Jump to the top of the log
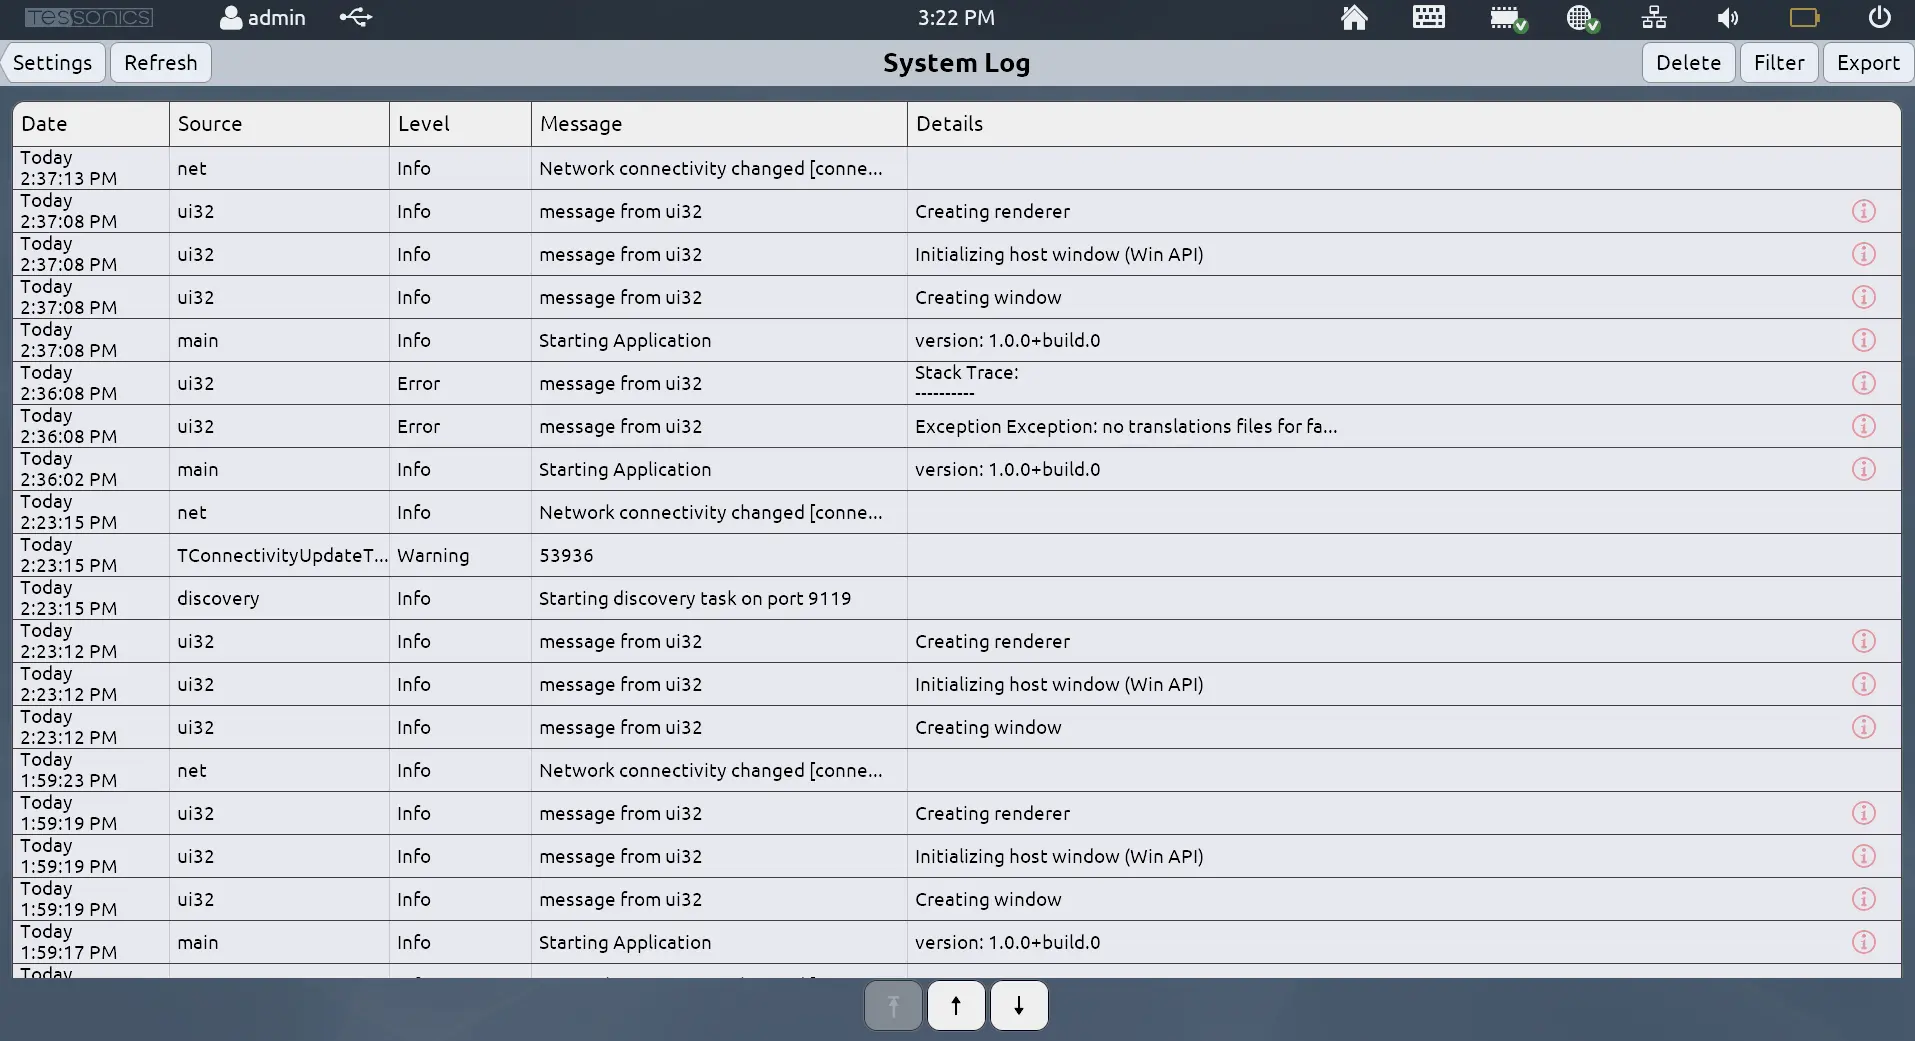 (893, 1005)
